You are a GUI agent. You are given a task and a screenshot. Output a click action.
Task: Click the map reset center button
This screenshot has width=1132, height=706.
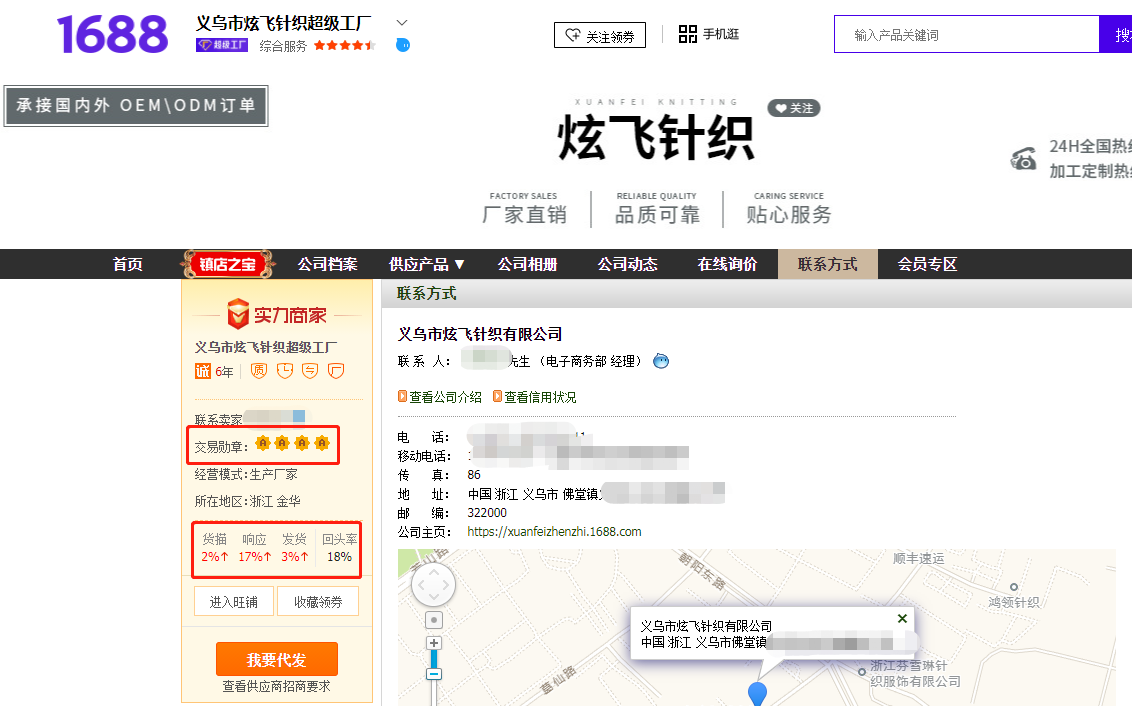(x=433, y=620)
